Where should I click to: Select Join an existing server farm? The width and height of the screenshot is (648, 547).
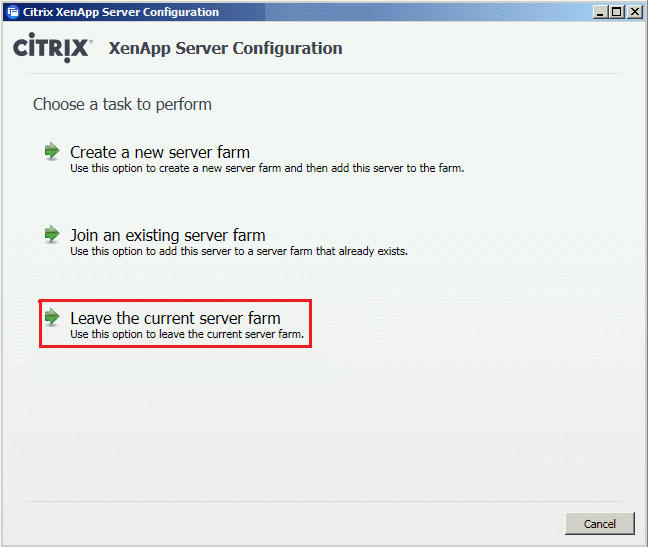(x=168, y=235)
